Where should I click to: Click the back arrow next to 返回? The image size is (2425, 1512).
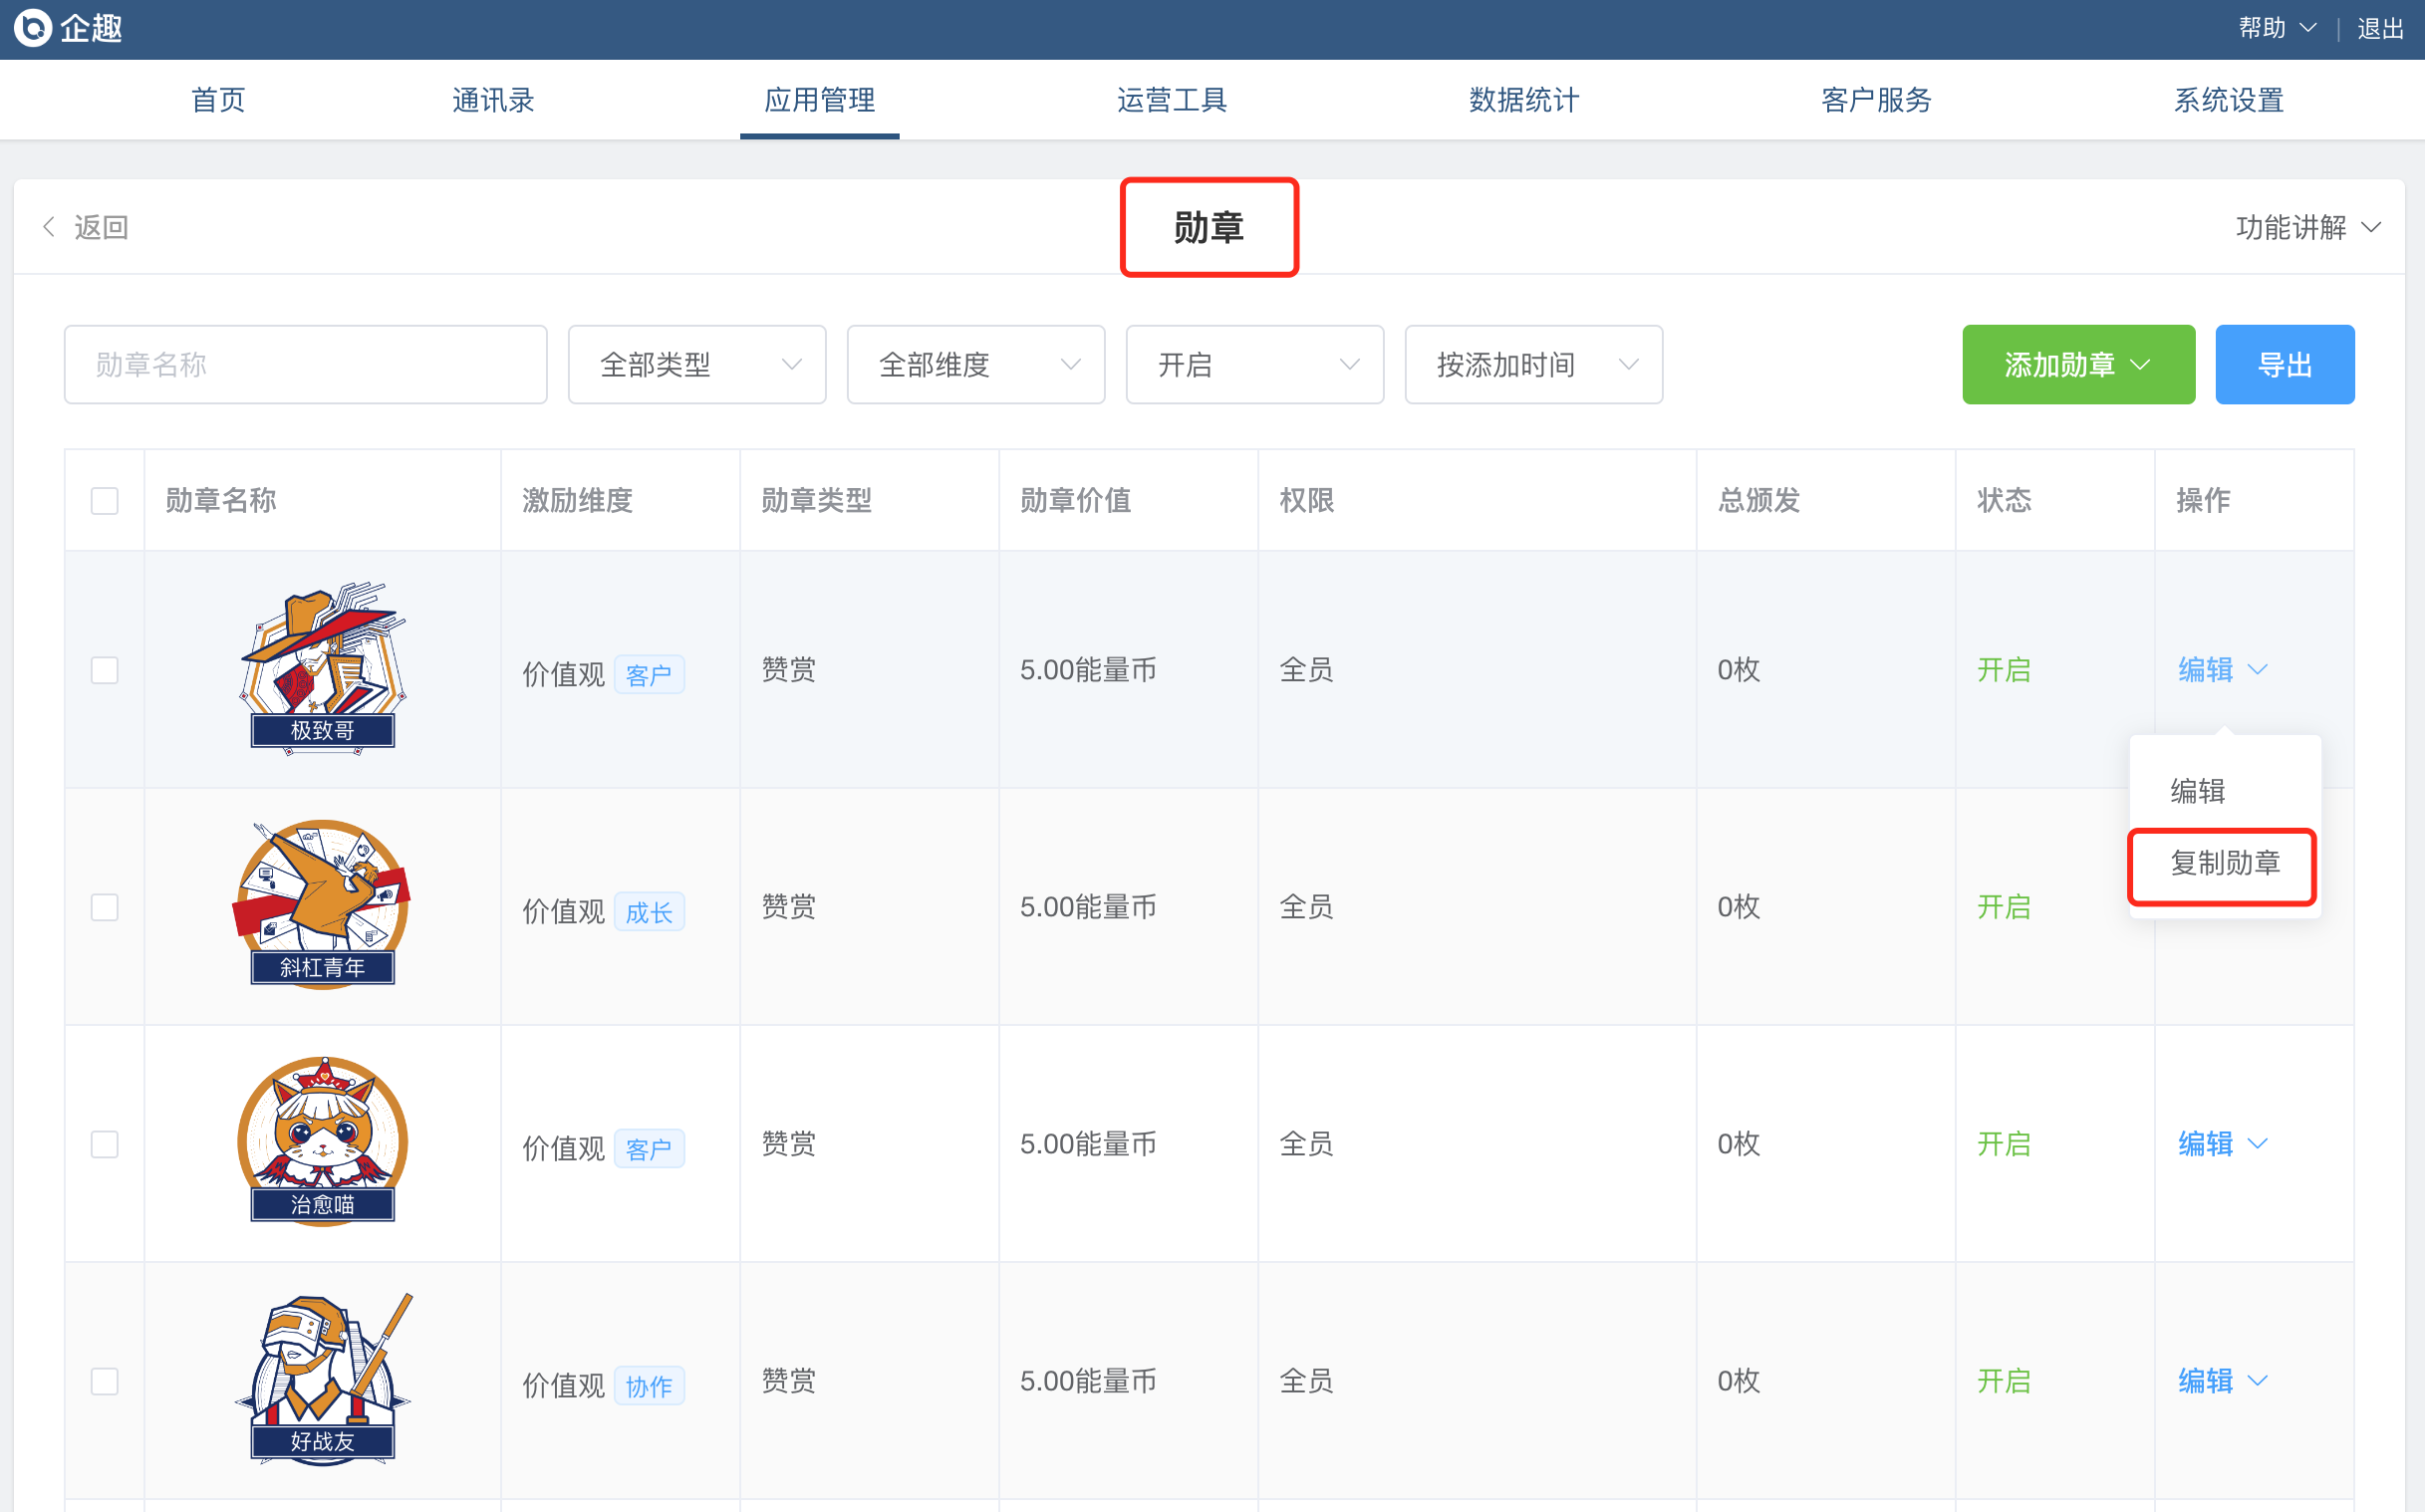click(49, 227)
